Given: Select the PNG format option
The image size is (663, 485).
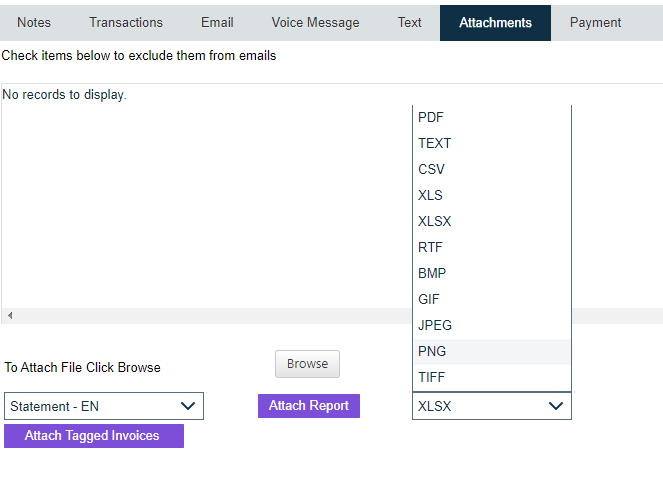Looking at the screenshot, I should click(x=433, y=351).
